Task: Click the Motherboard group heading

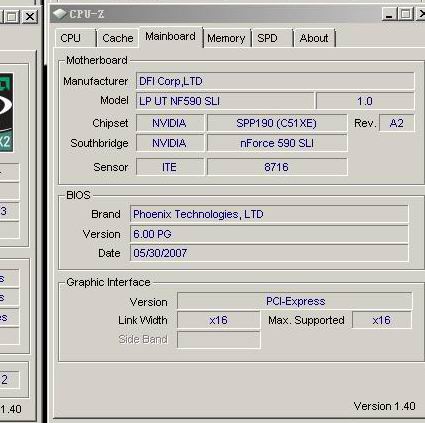Action: click(x=97, y=60)
